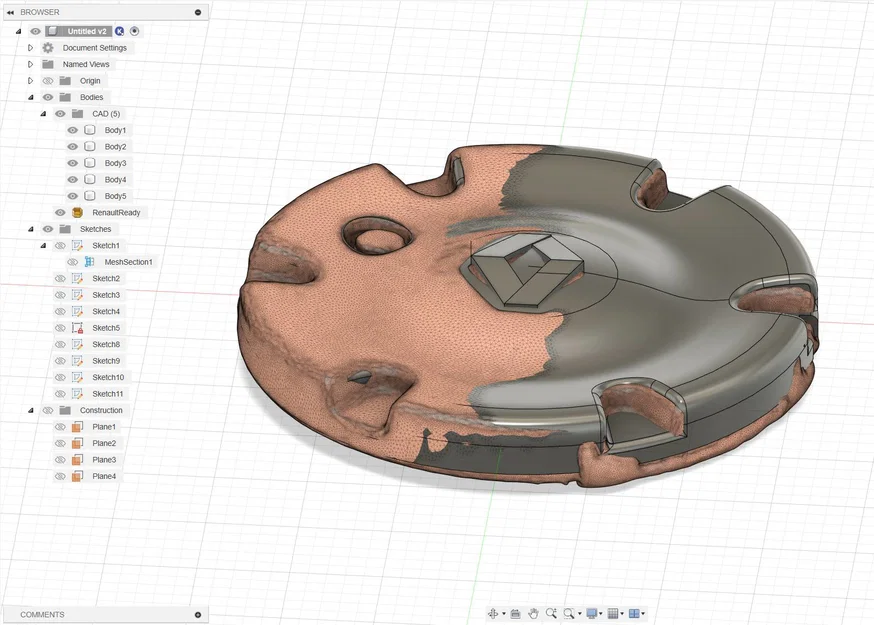
Task: Collapse the Sketches folder
Action: click(31, 229)
